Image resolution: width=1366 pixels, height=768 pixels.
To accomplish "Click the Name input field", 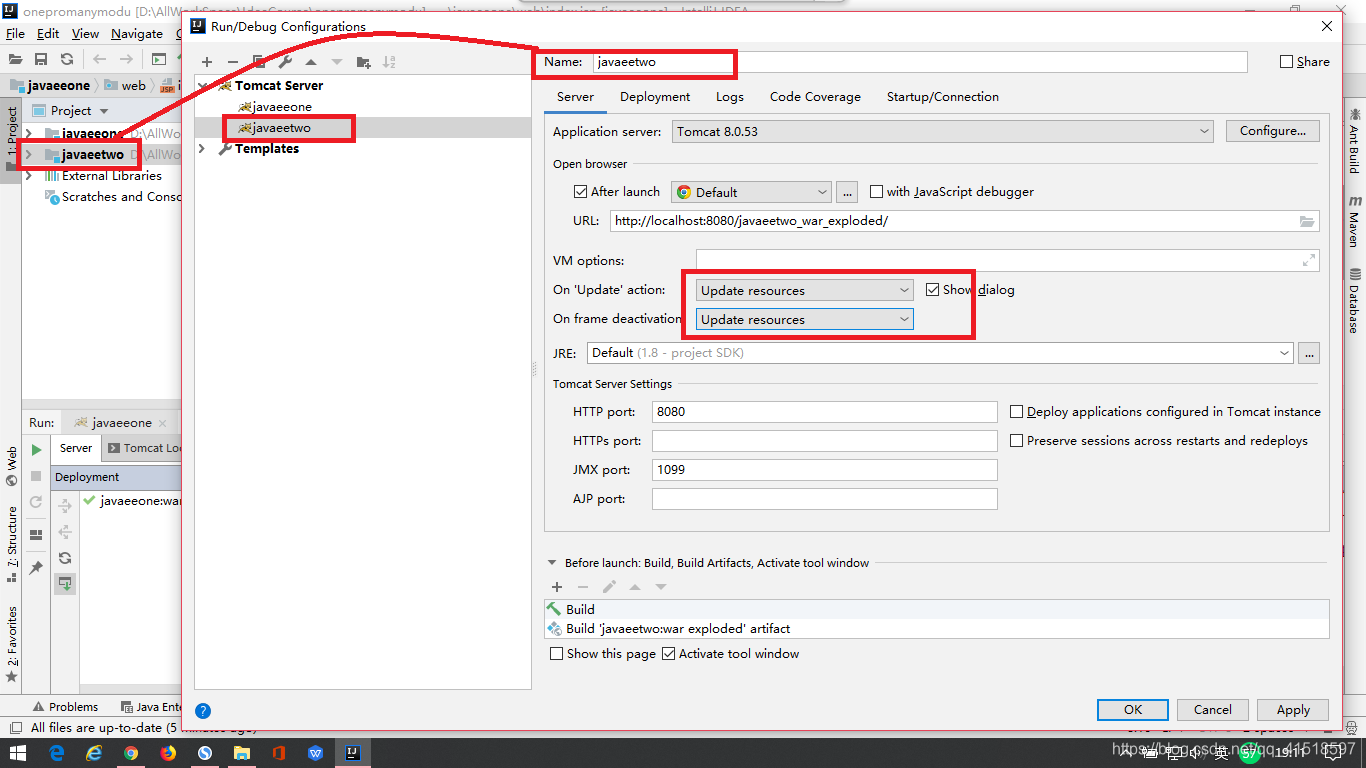I will [x=920, y=62].
